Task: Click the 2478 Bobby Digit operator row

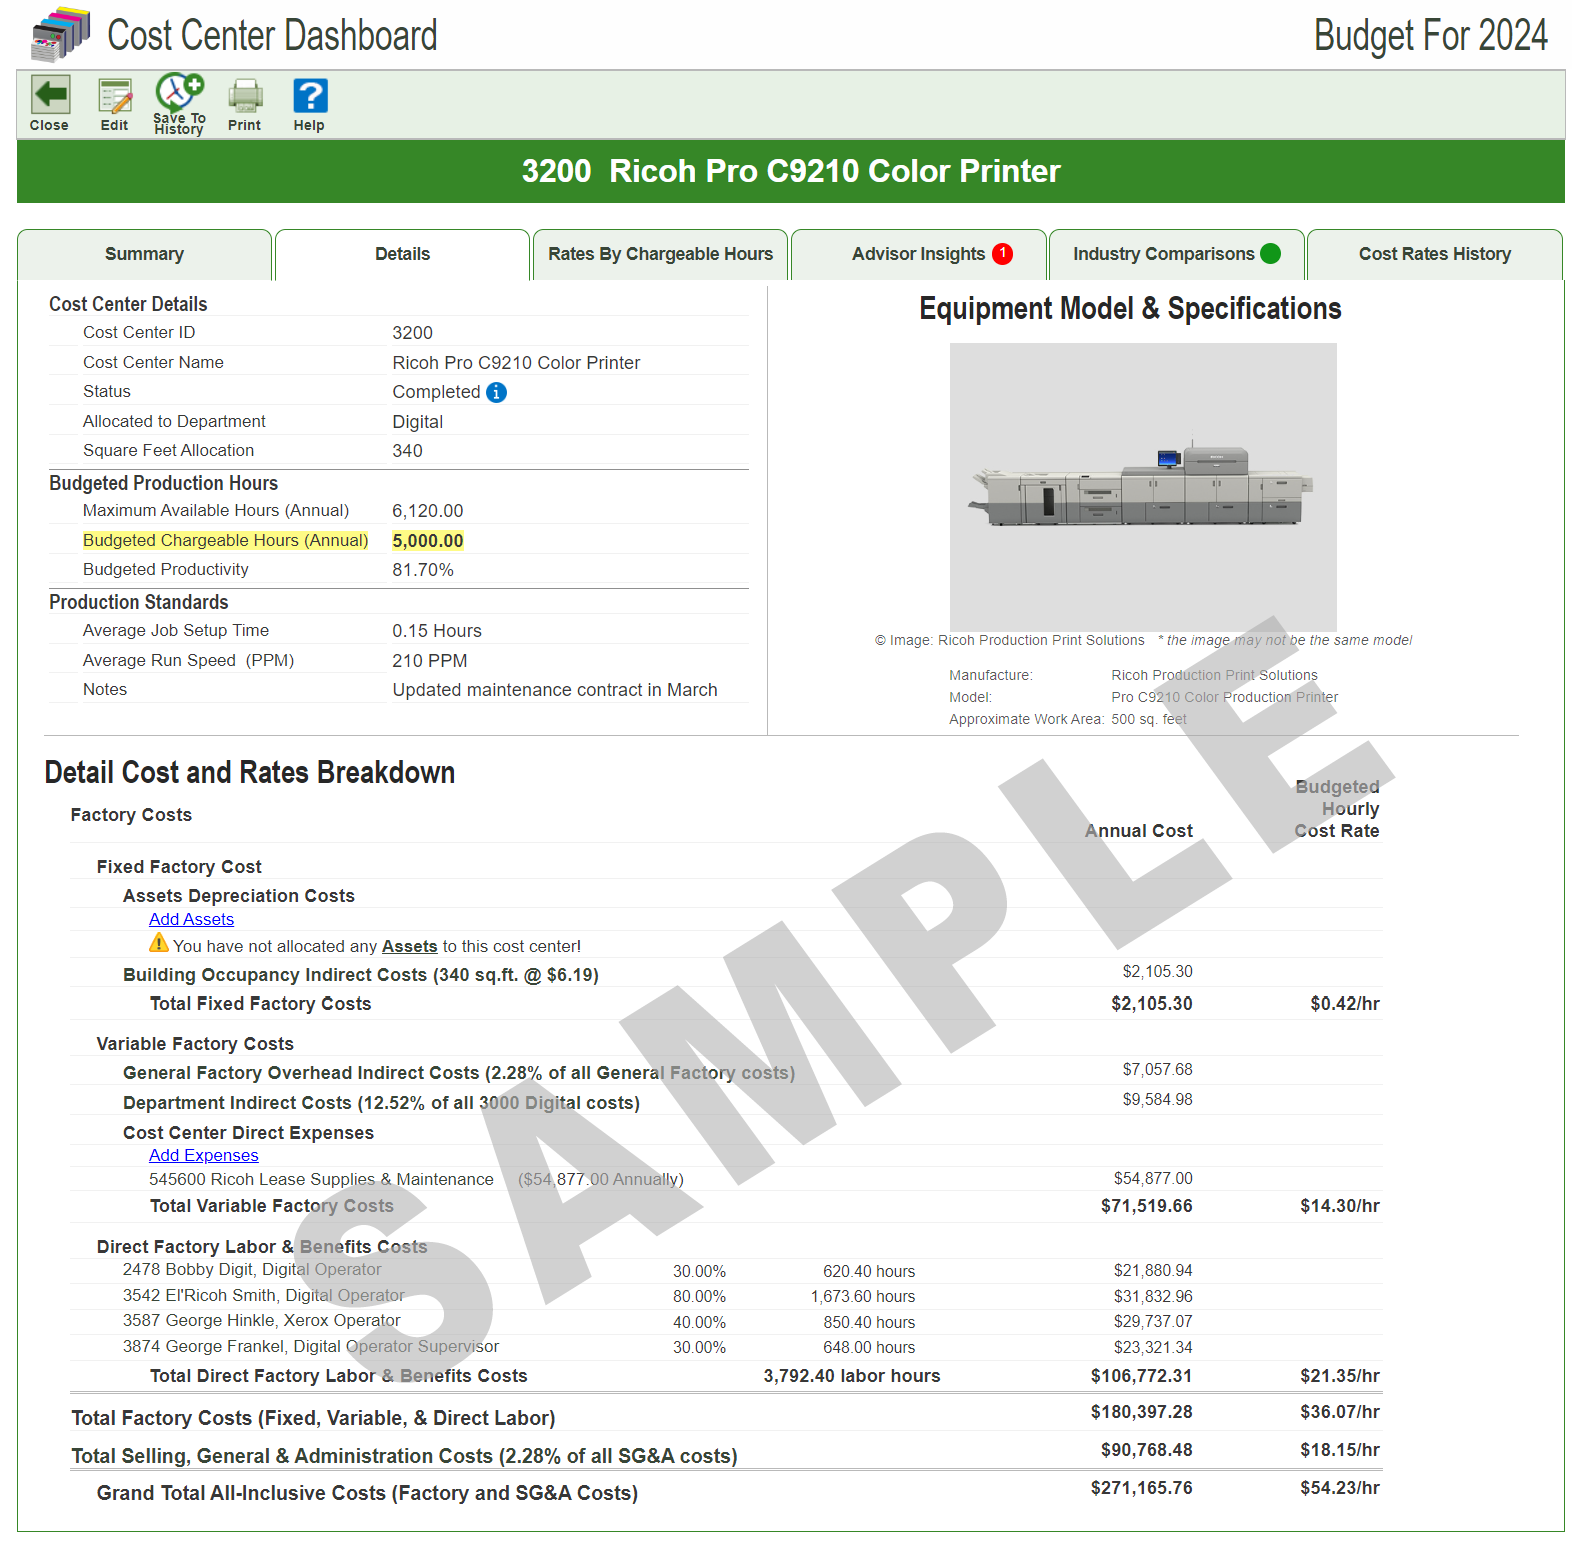Action: pyautogui.click(x=726, y=1271)
